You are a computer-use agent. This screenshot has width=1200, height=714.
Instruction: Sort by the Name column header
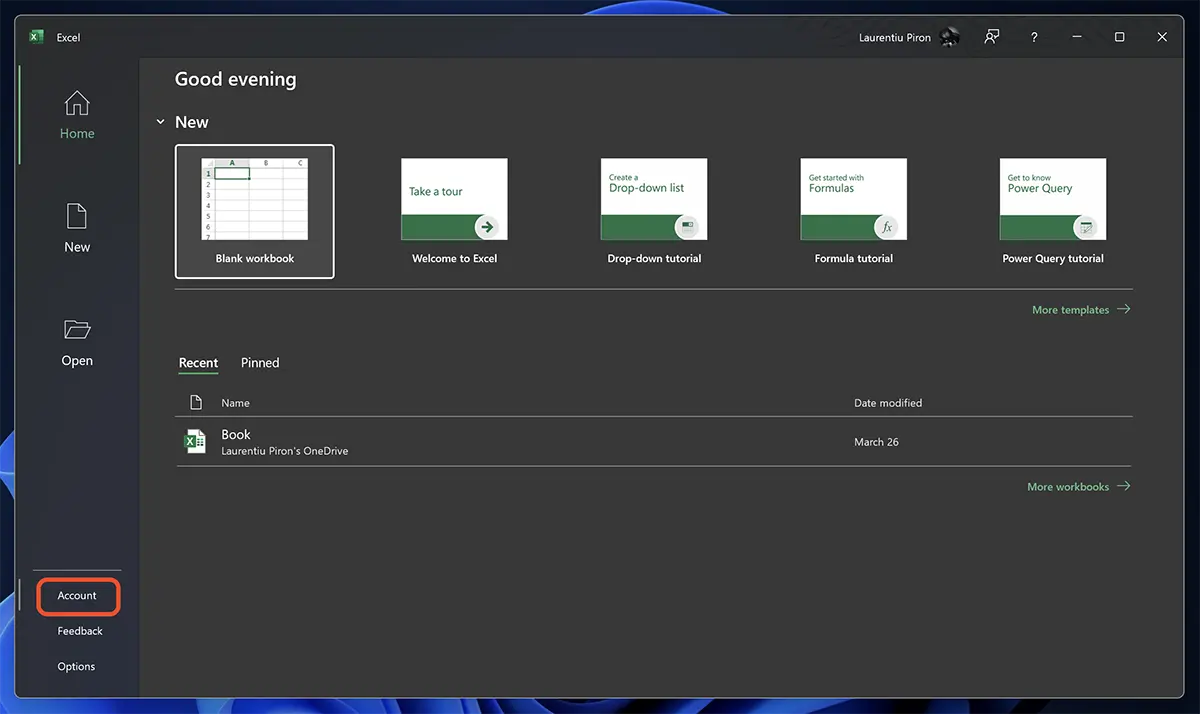(x=235, y=403)
